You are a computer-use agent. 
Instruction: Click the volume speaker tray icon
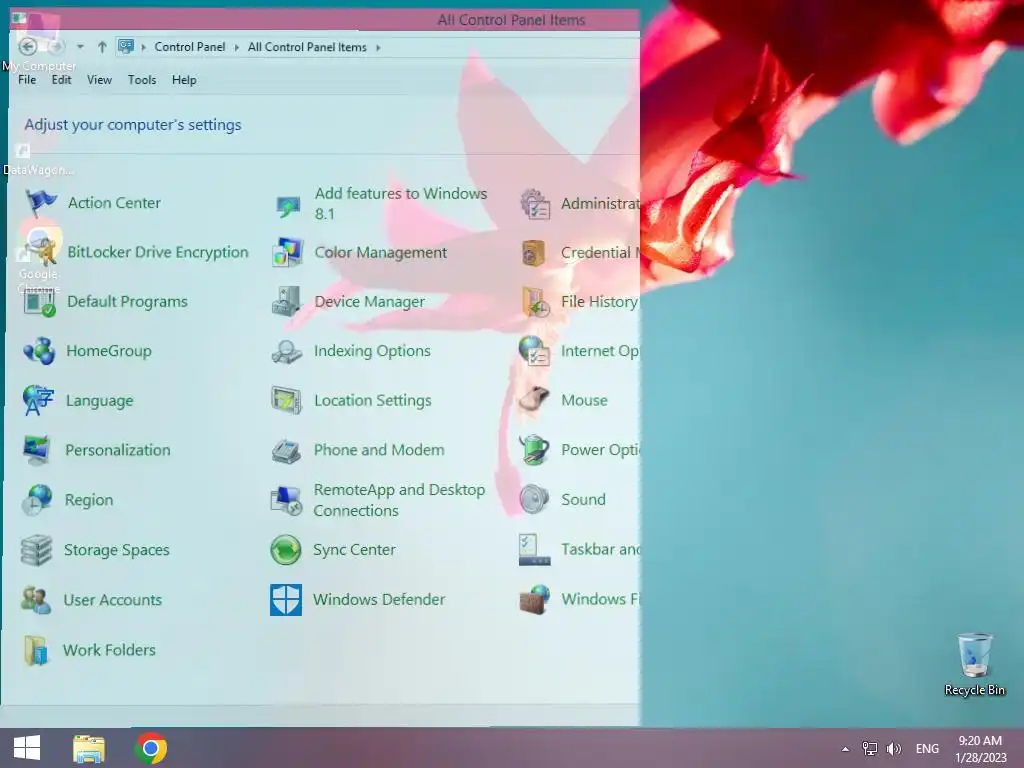[894, 748]
